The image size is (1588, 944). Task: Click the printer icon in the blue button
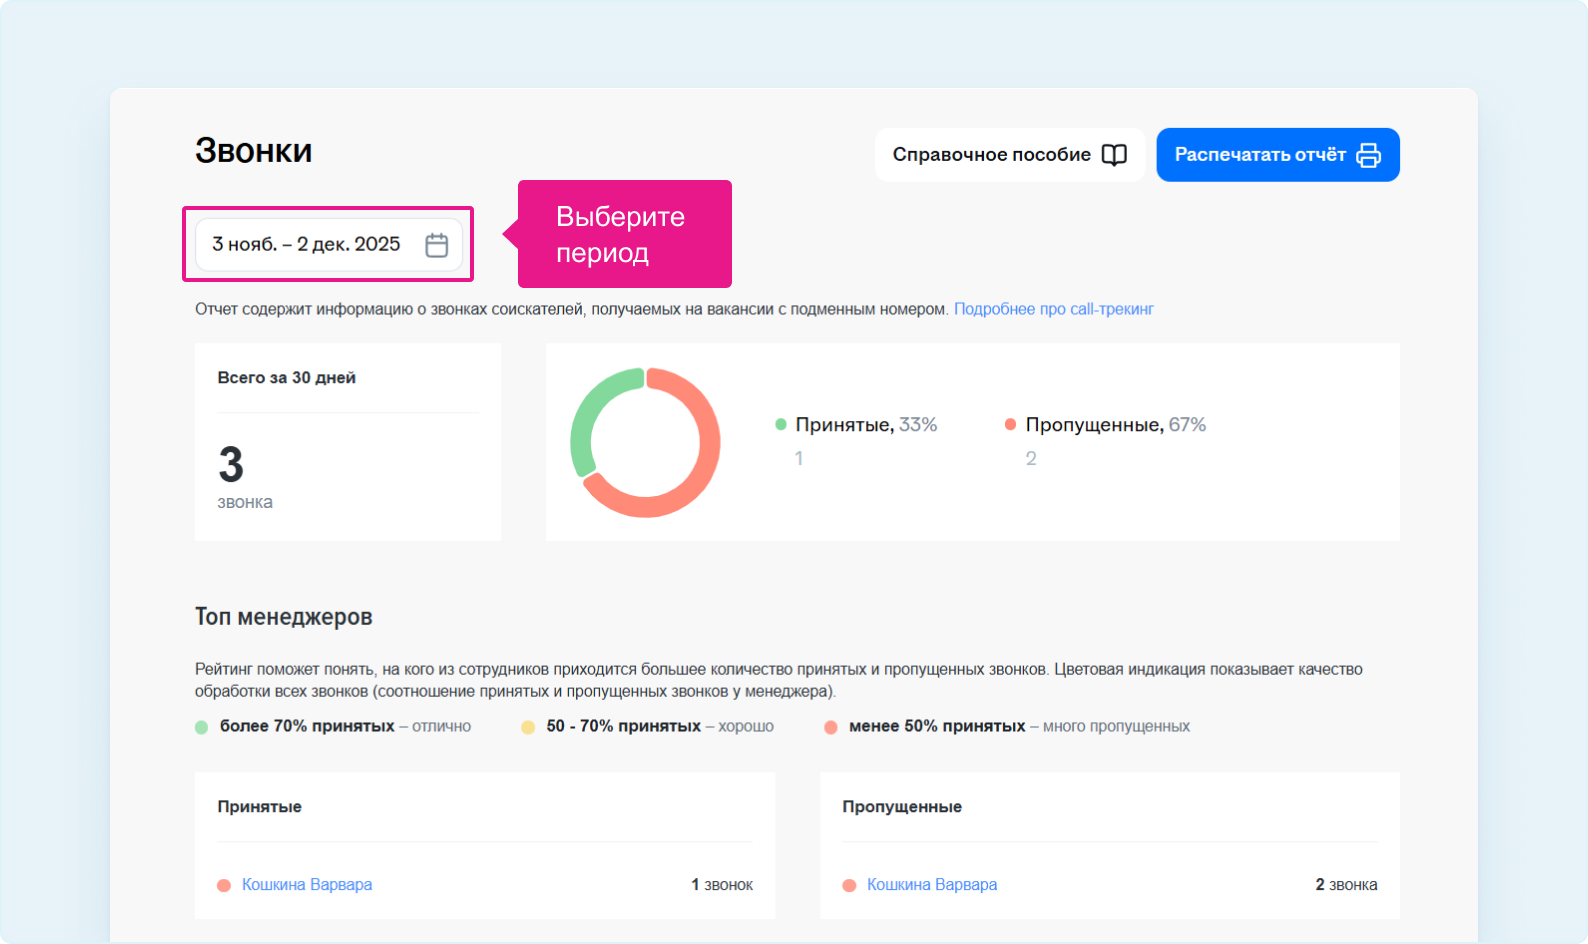point(1368,155)
